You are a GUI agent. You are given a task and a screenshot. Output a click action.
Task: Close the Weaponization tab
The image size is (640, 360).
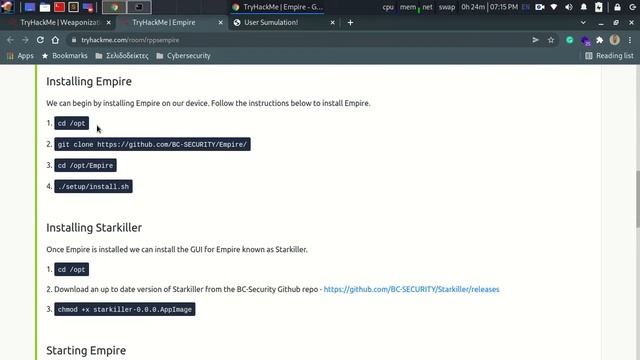pos(109,23)
